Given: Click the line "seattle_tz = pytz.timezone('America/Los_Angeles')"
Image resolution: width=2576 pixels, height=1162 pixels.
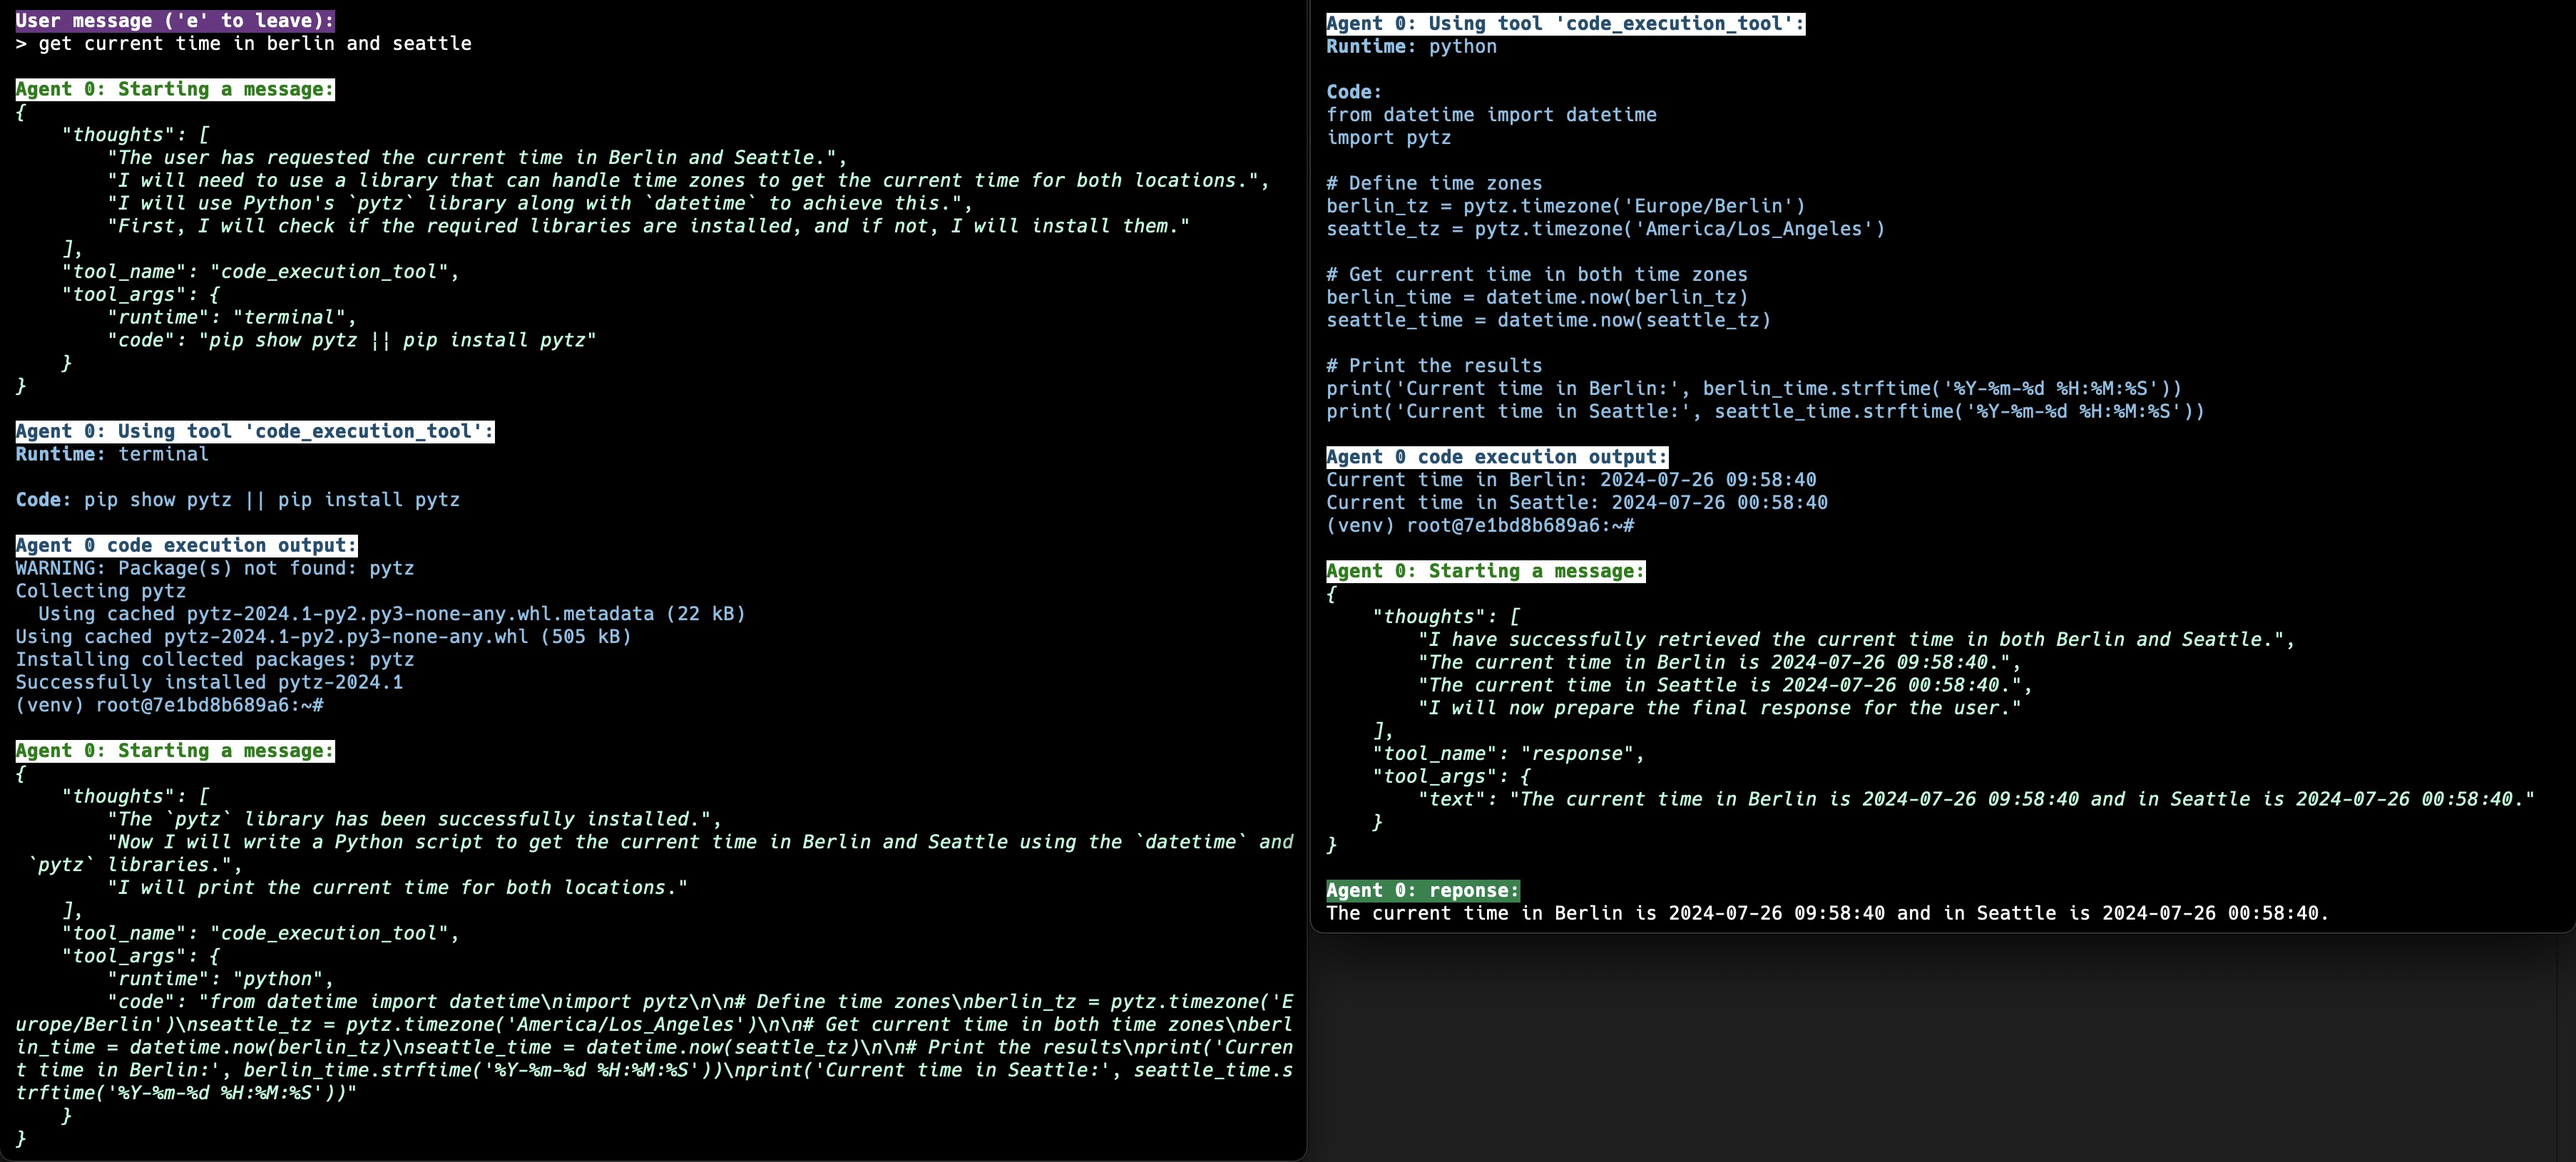Looking at the screenshot, I should pos(1606,230).
